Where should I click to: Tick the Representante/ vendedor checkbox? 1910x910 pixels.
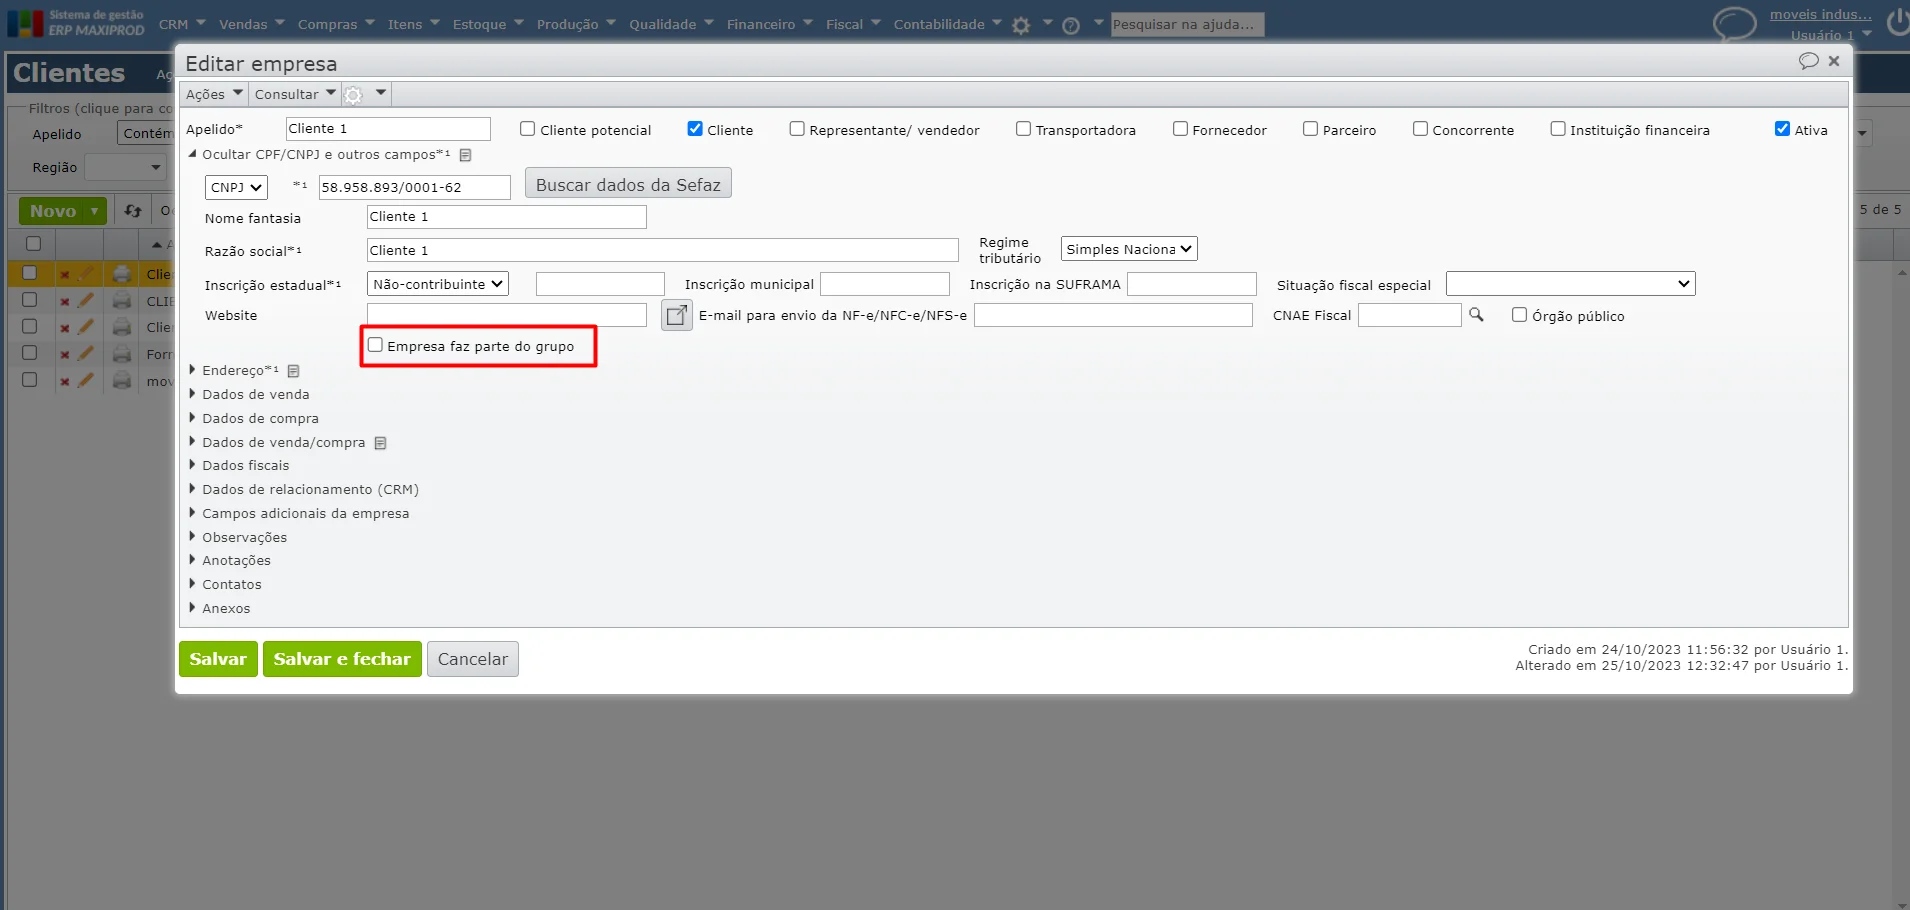pos(797,129)
